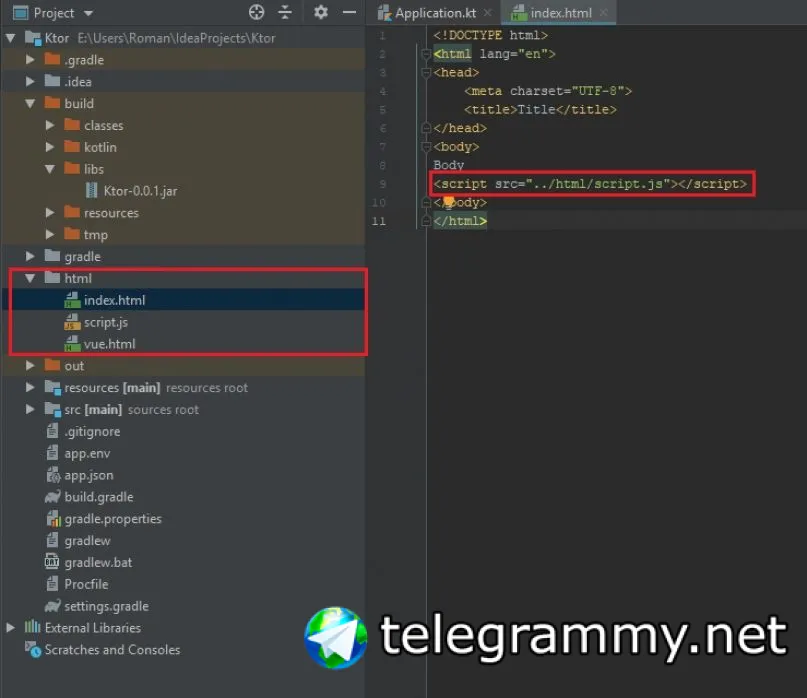The width and height of the screenshot is (807, 698).
Task: Collapse the html folder
Action: coord(30,278)
